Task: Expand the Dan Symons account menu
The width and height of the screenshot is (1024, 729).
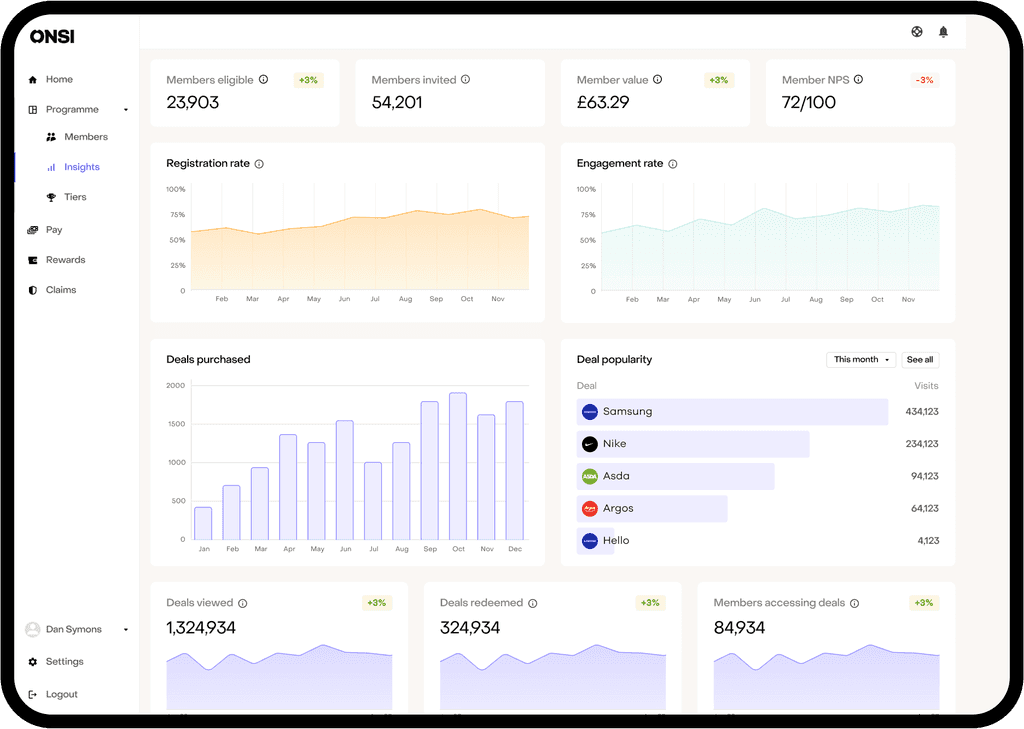Action: (125, 629)
